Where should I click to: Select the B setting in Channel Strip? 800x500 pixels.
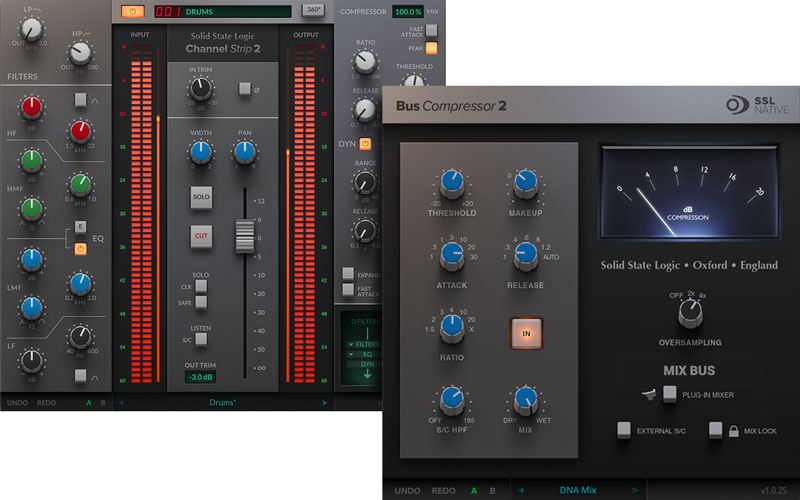[x=103, y=403]
